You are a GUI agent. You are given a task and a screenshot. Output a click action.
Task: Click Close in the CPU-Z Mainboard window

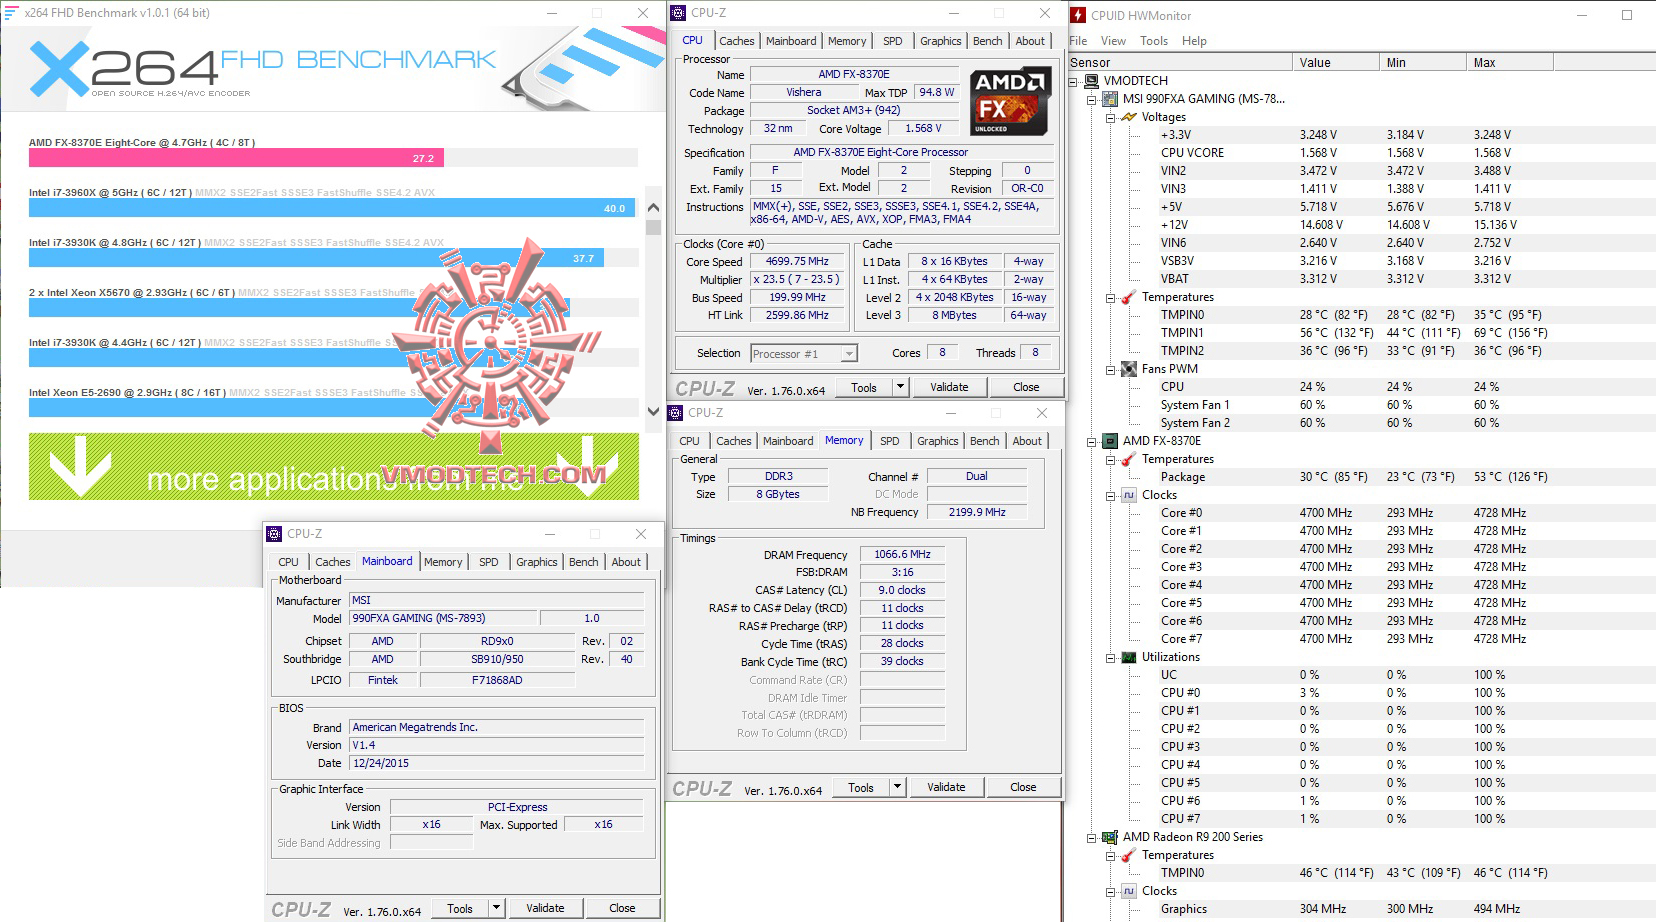coord(622,908)
